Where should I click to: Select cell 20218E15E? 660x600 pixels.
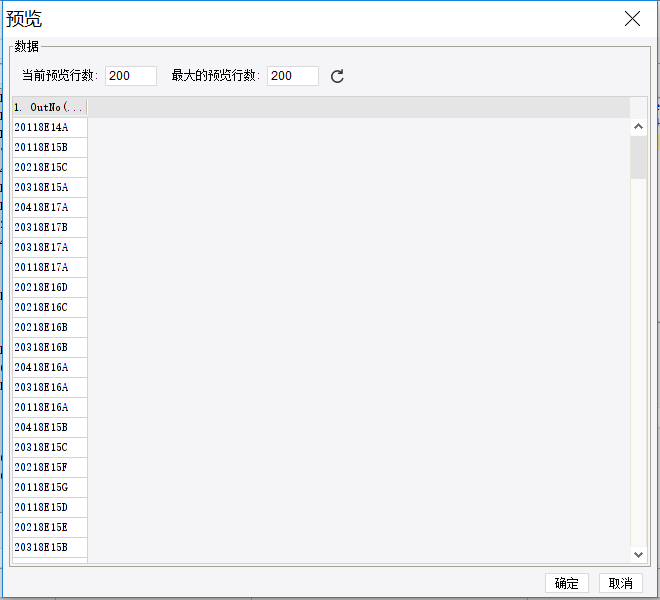(50, 527)
